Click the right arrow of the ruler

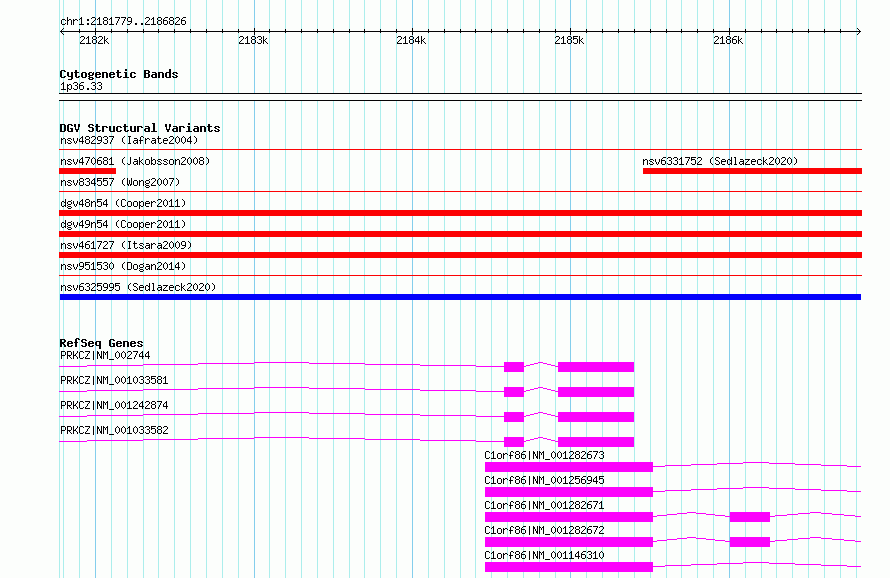point(859,31)
